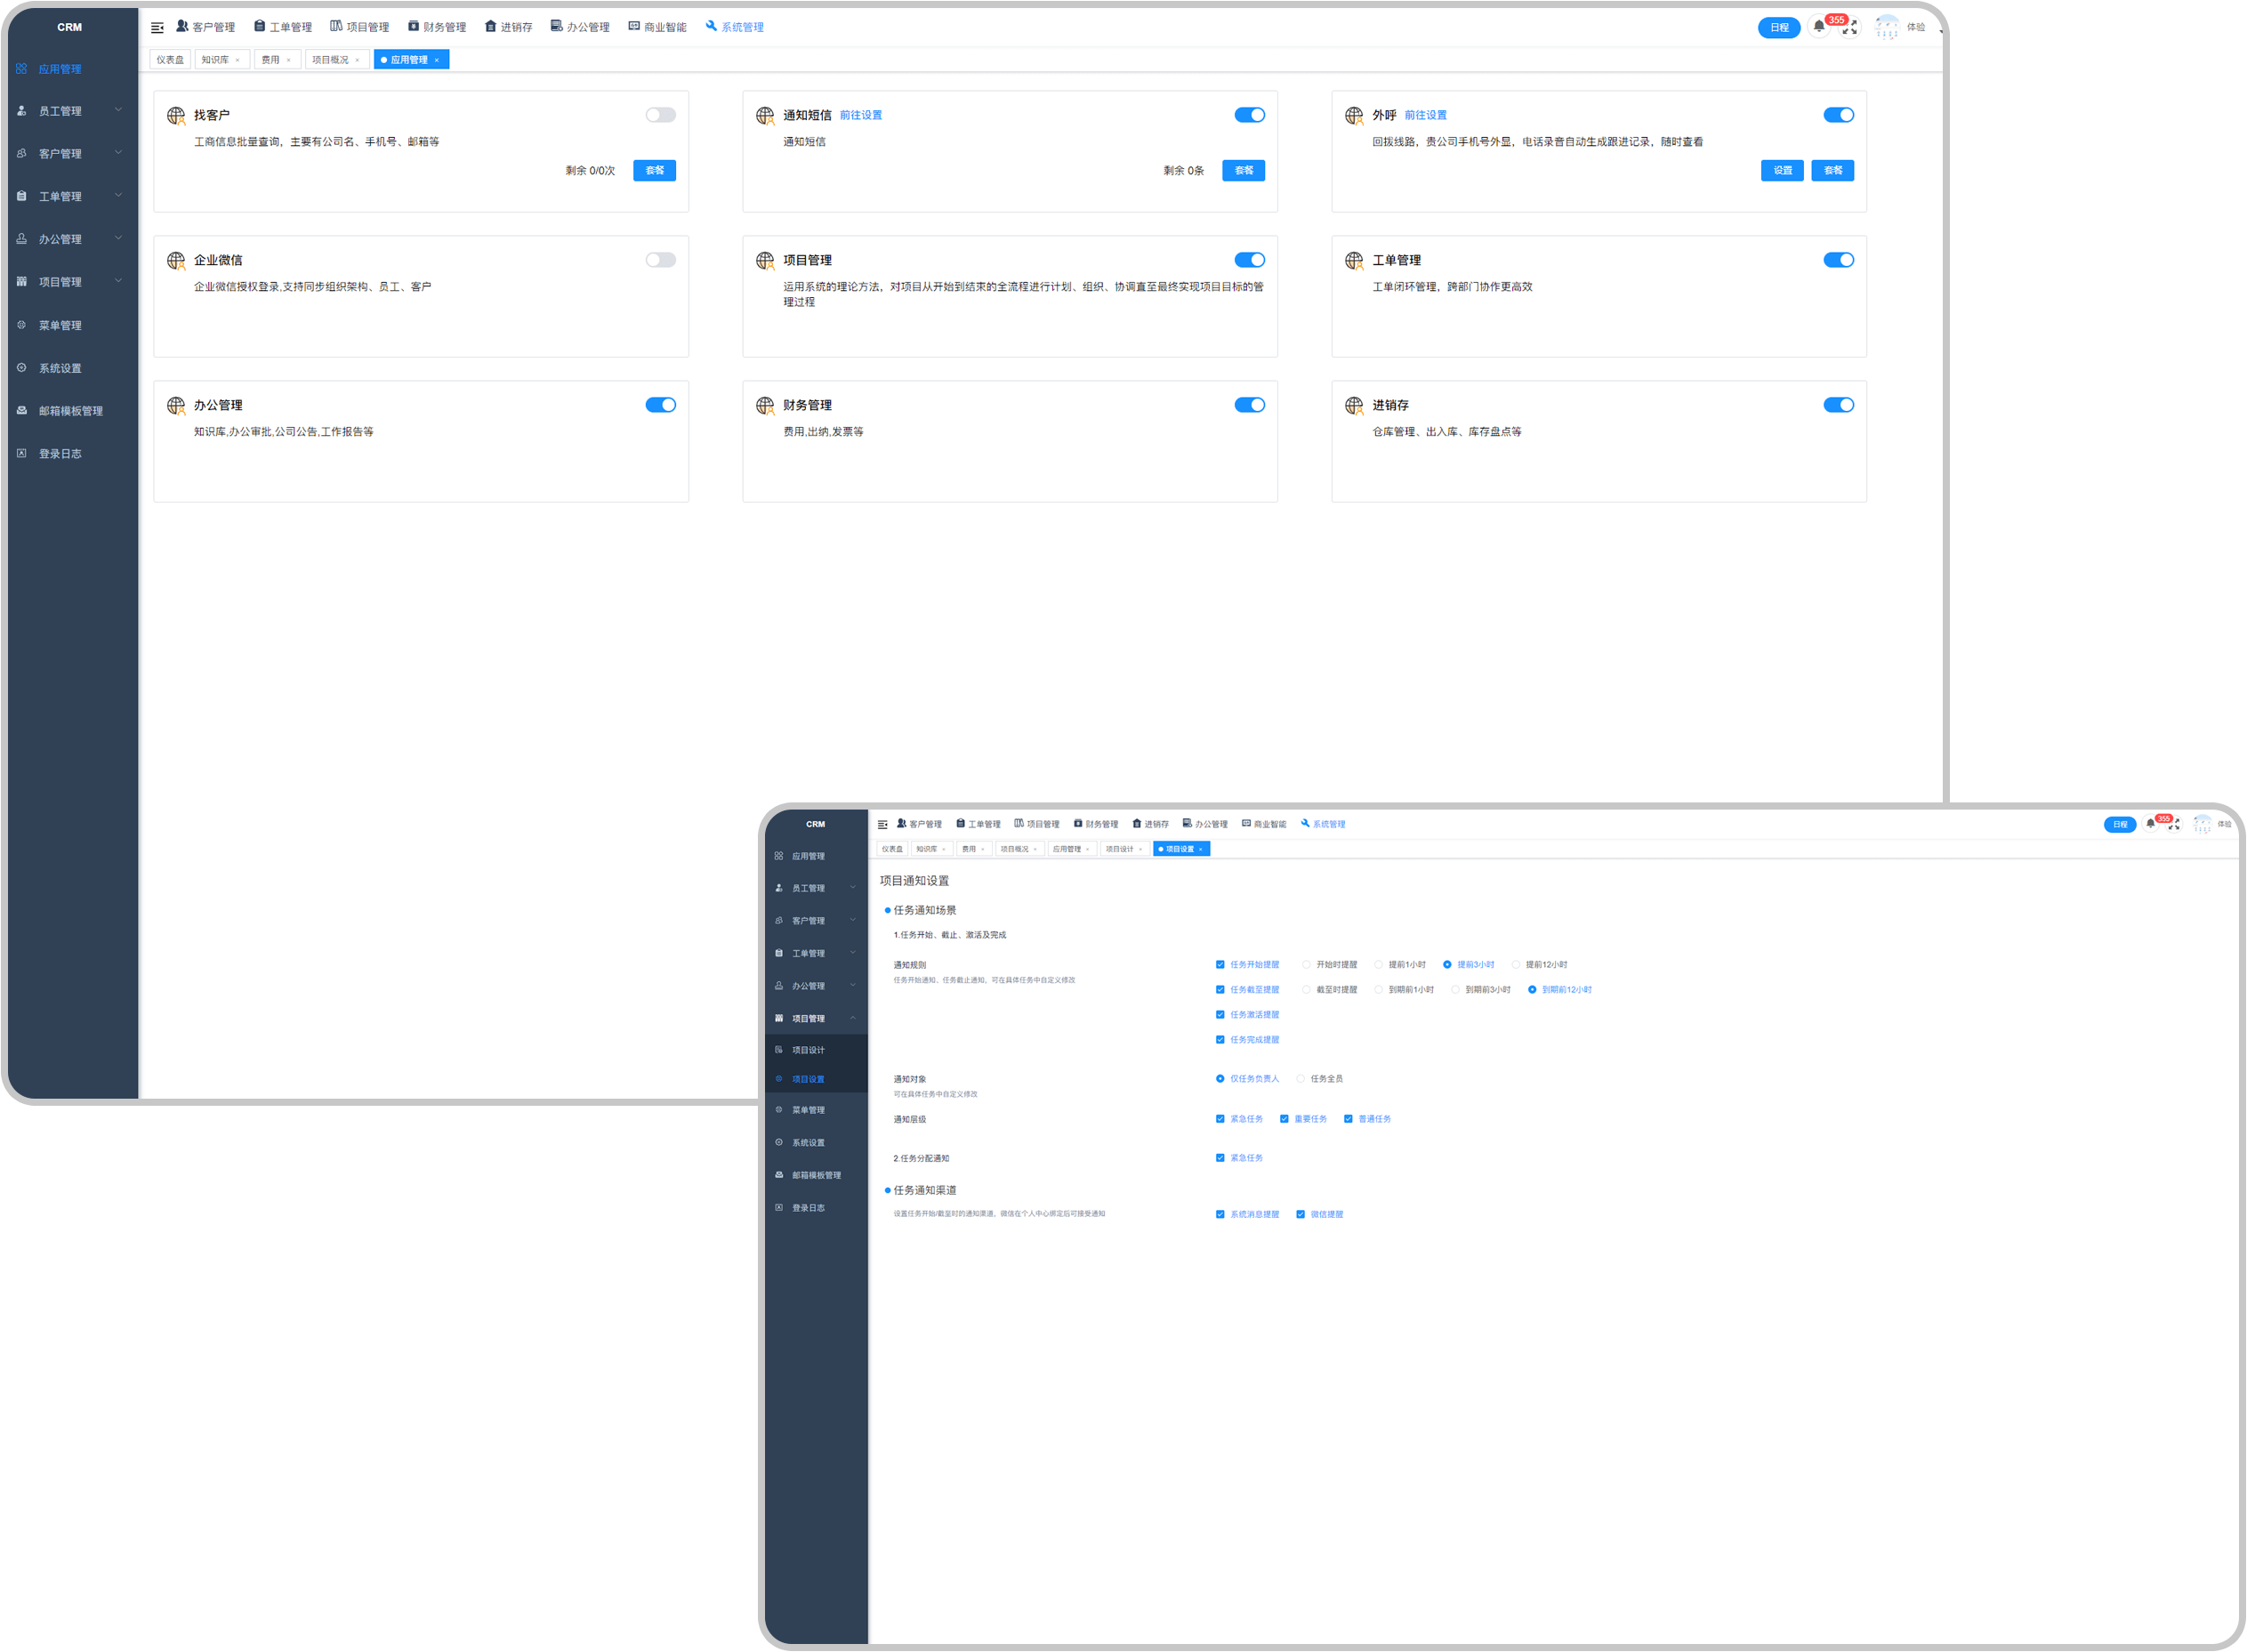
Task: Turn on the 企业微信 toggle switch
Action: tap(660, 260)
